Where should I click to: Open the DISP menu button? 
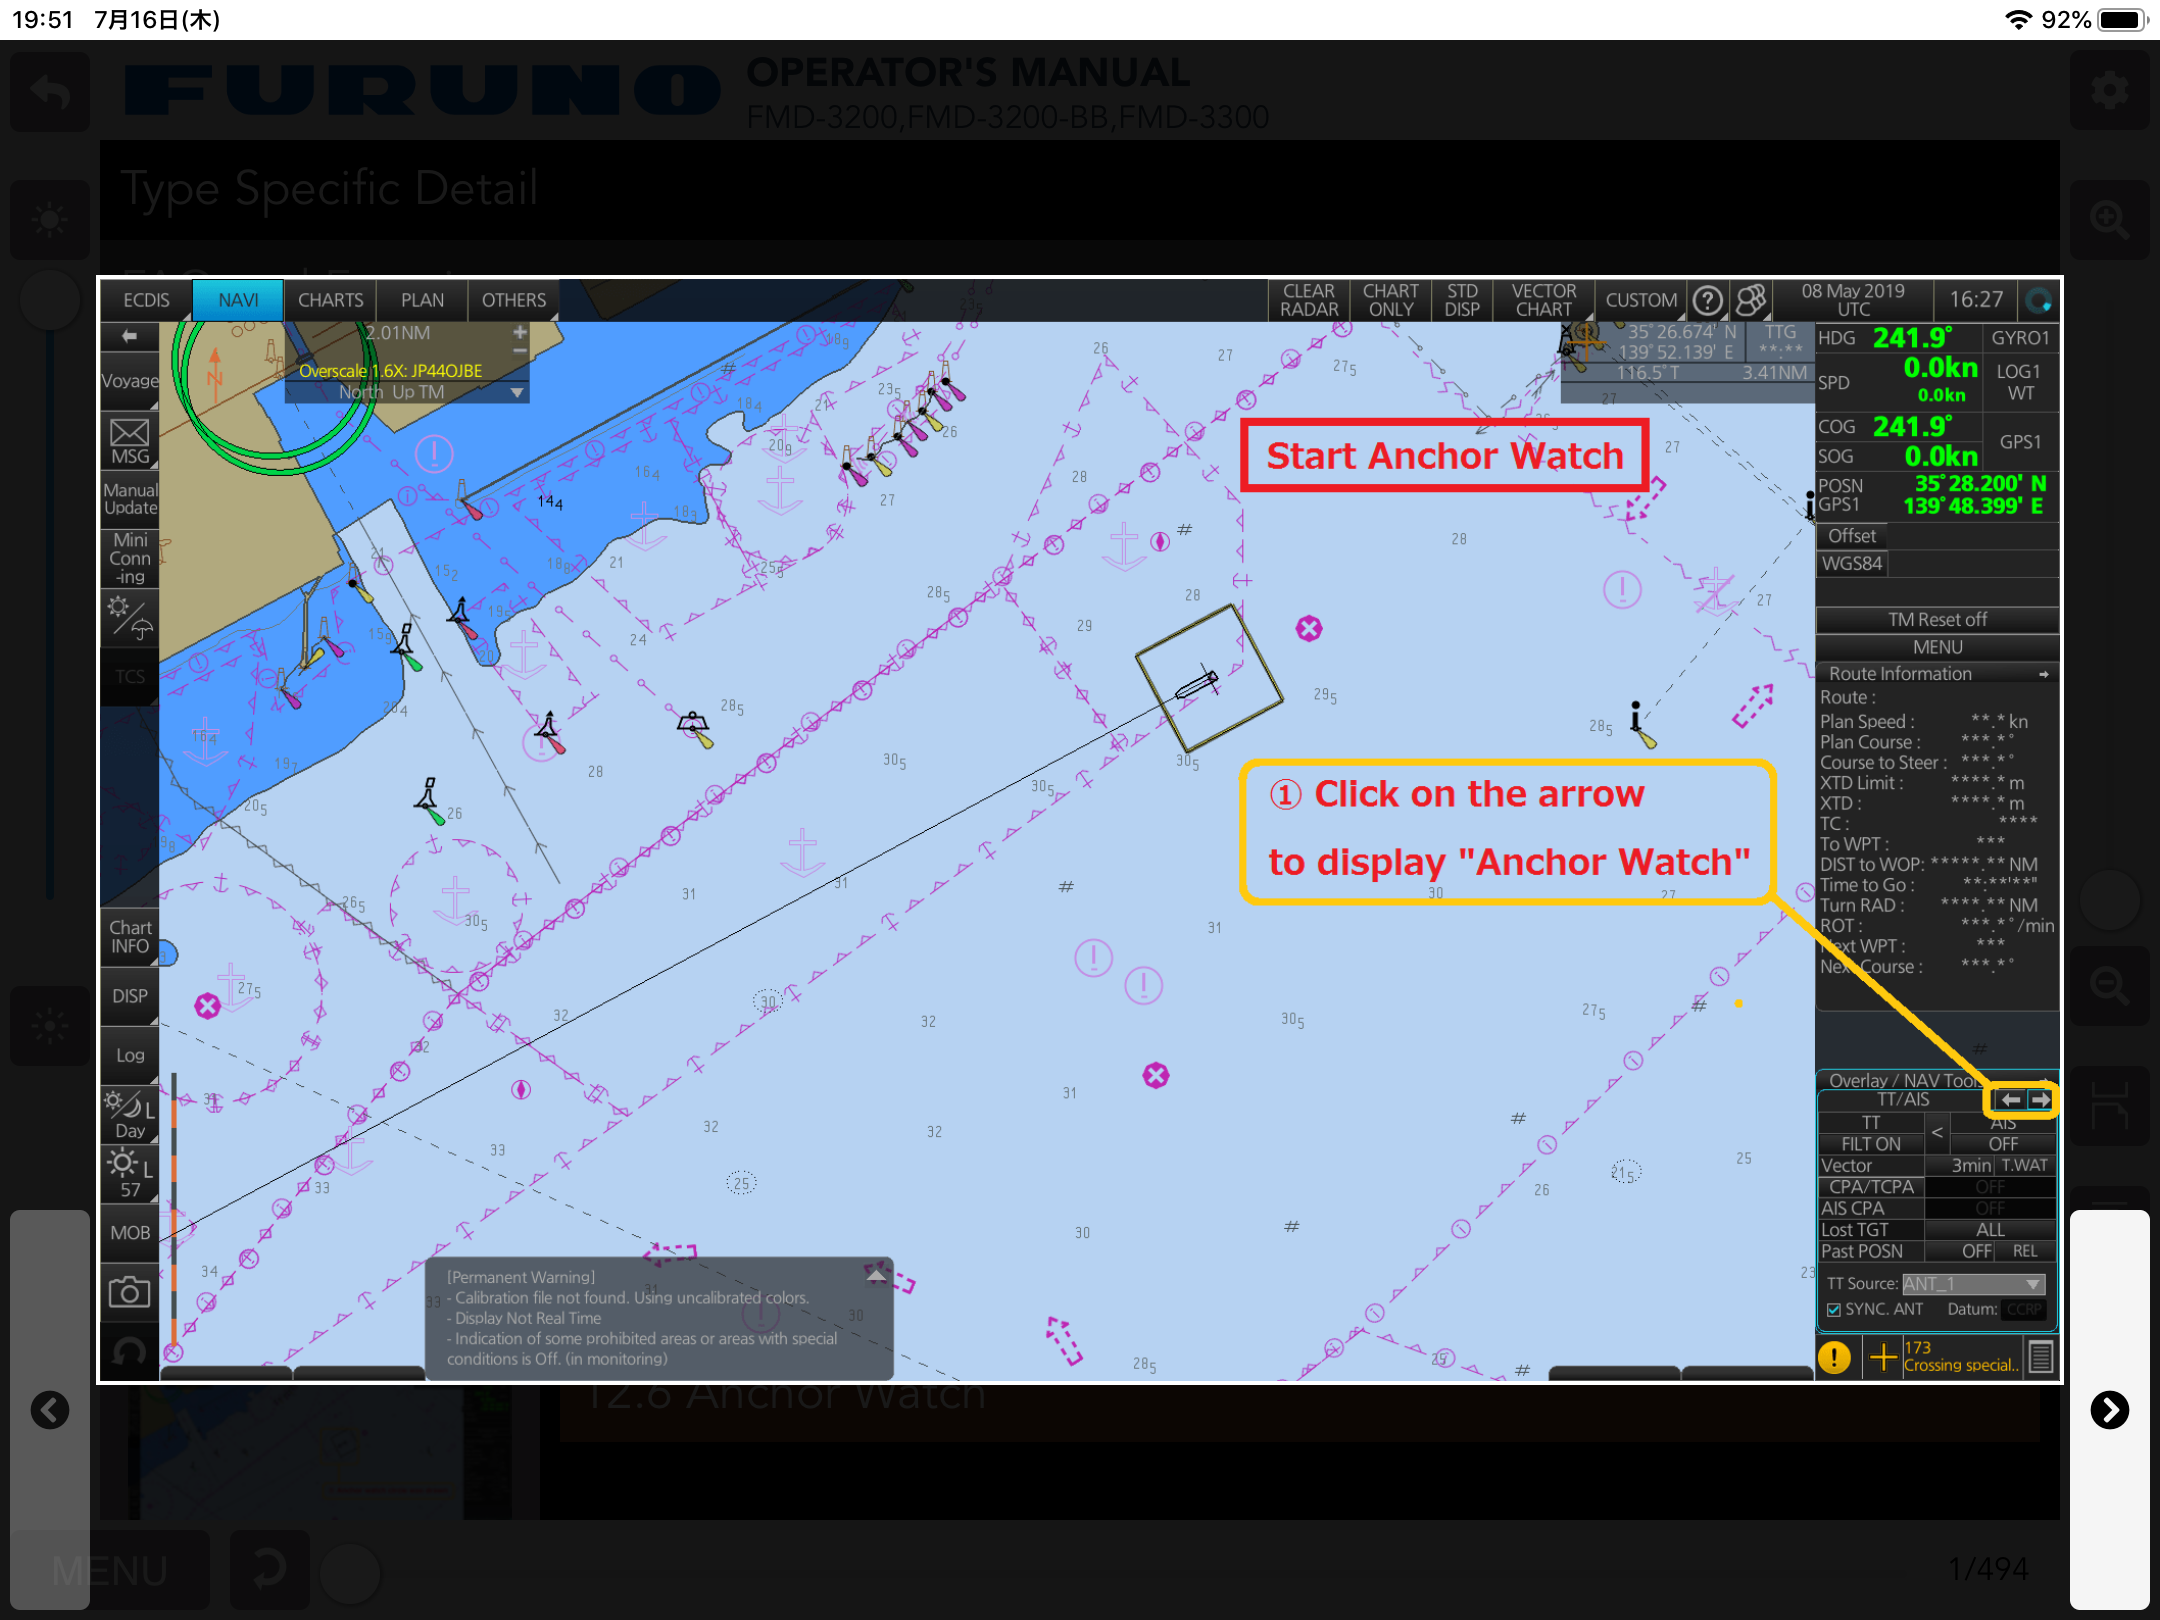click(x=130, y=996)
